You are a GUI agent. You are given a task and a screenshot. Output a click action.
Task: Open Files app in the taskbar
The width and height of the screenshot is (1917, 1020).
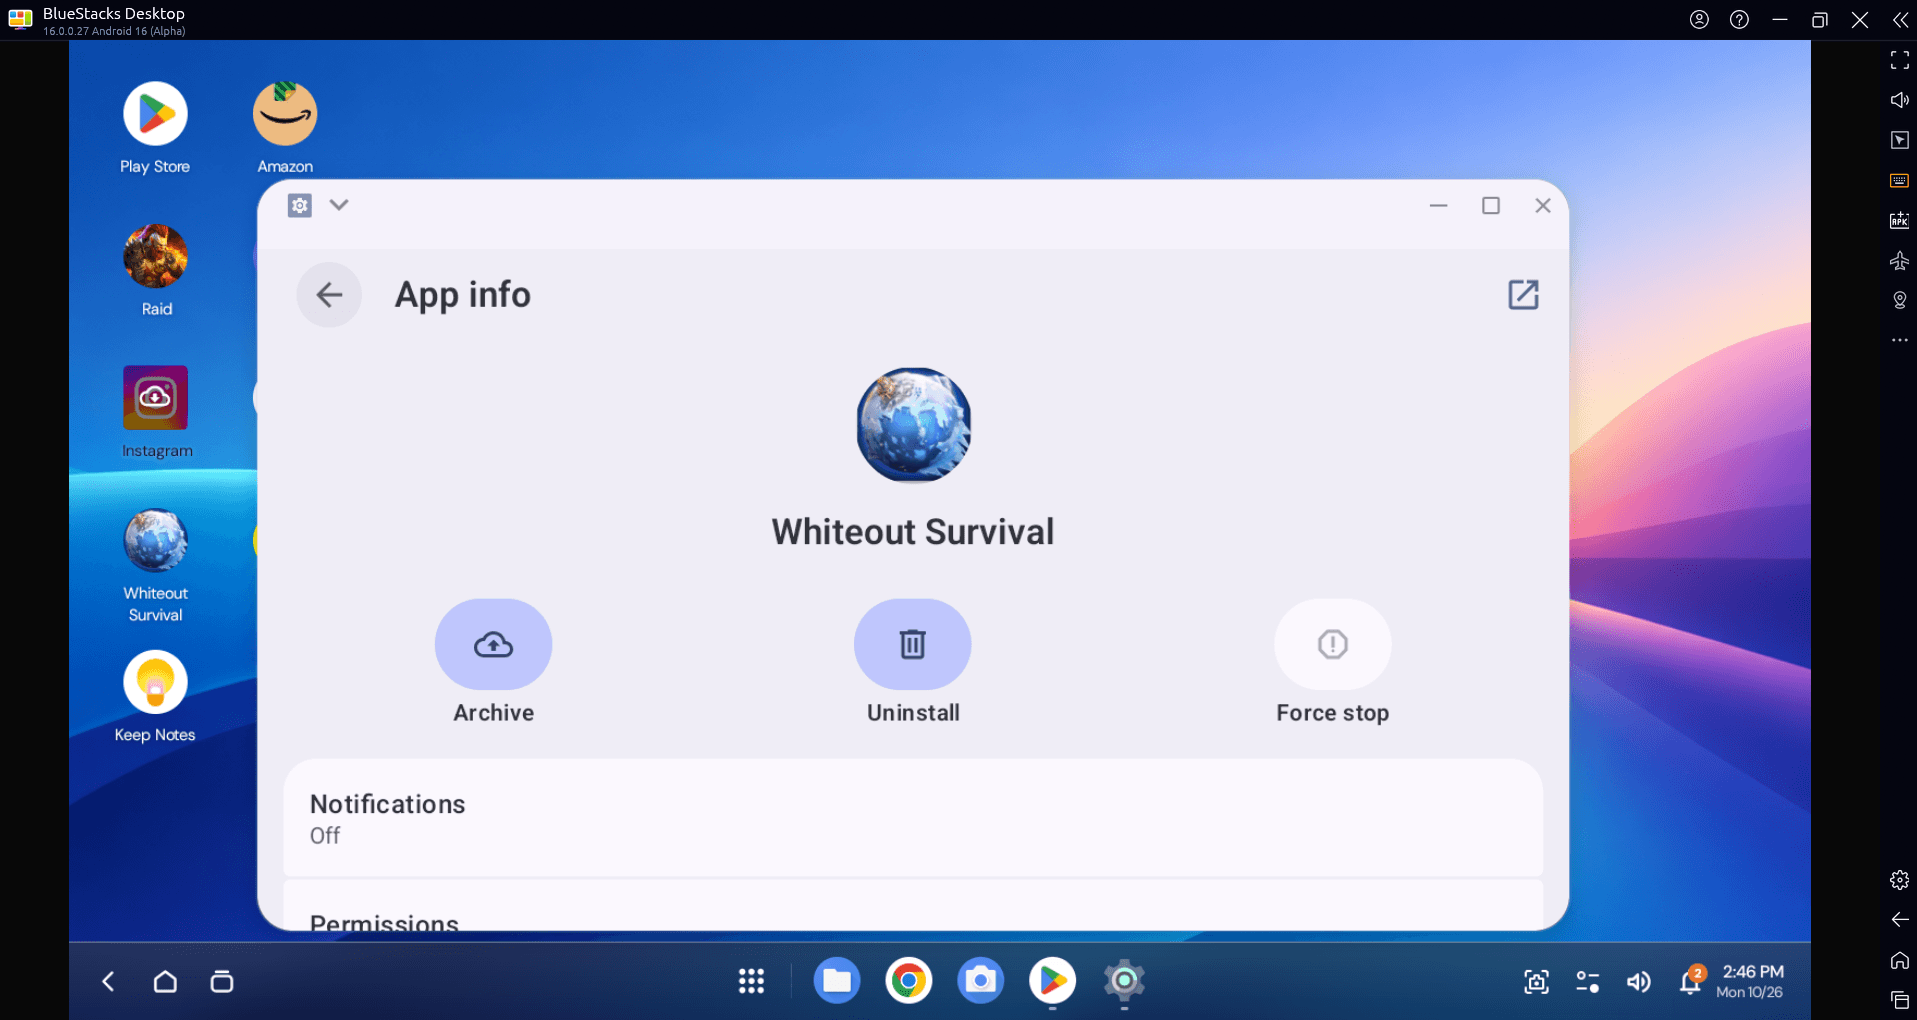click(837, 982)
